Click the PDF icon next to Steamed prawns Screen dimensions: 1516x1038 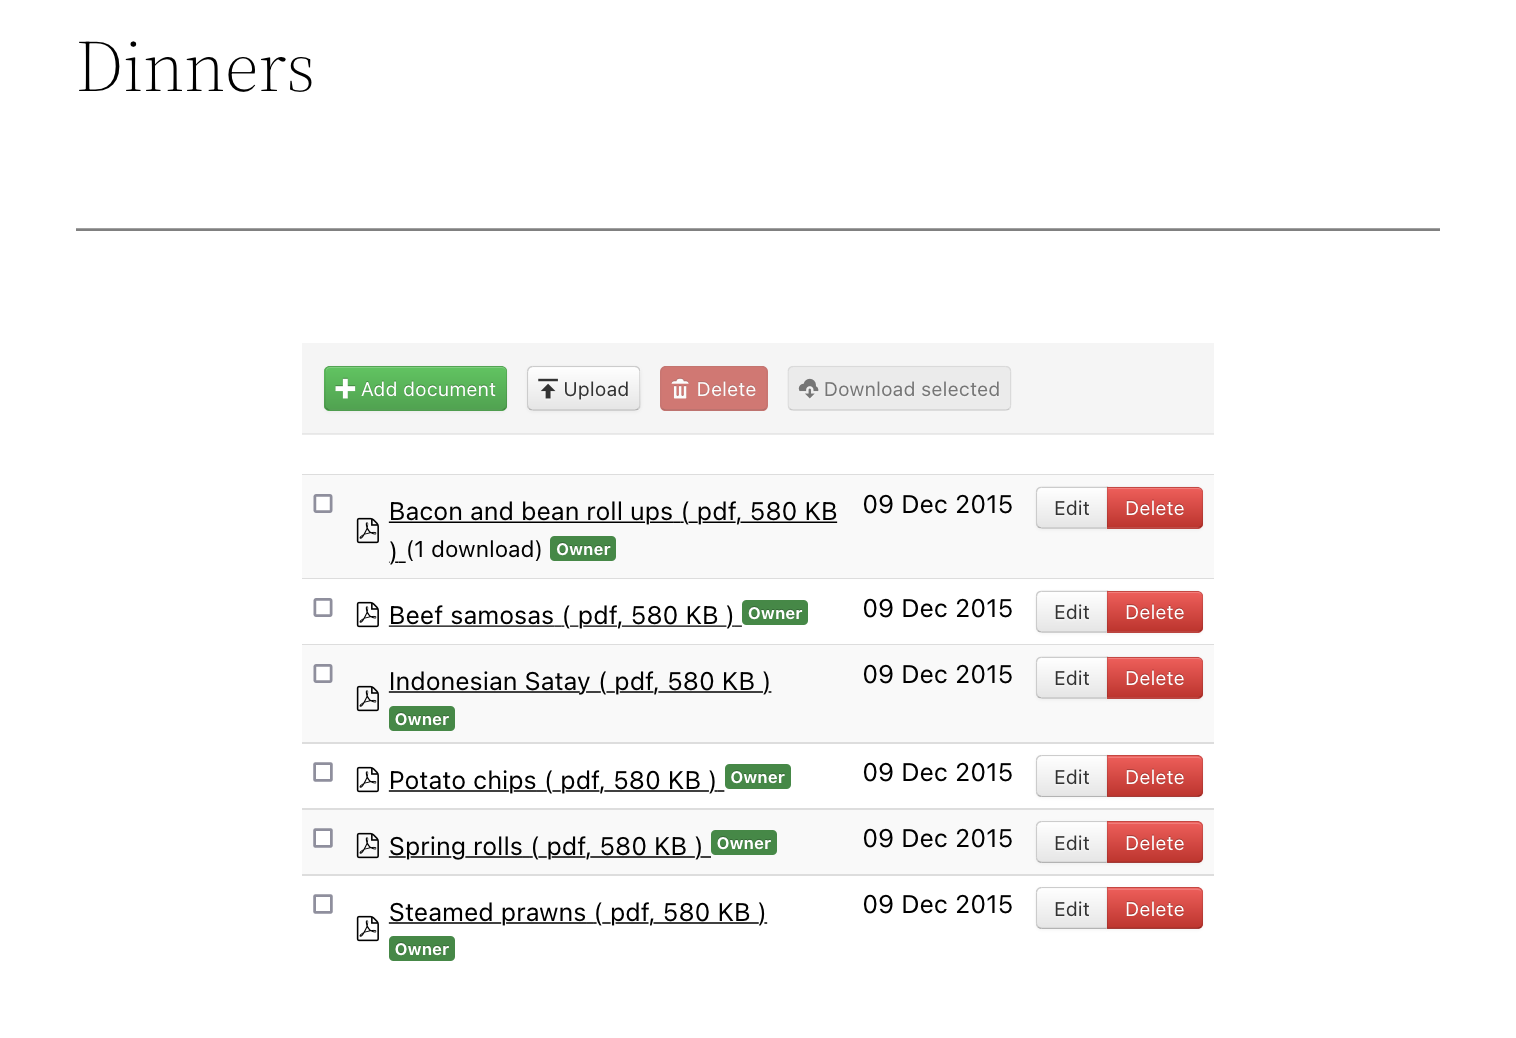368,928
